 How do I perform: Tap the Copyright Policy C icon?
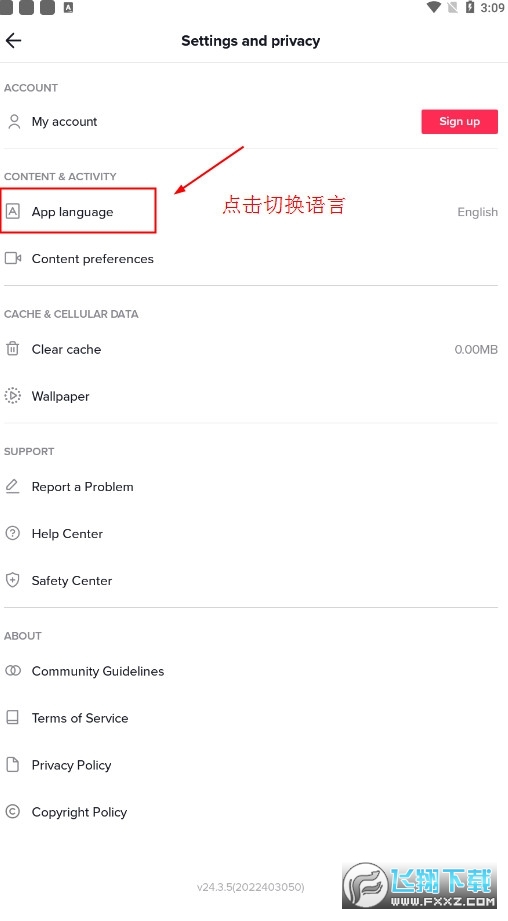pos(12,812)
